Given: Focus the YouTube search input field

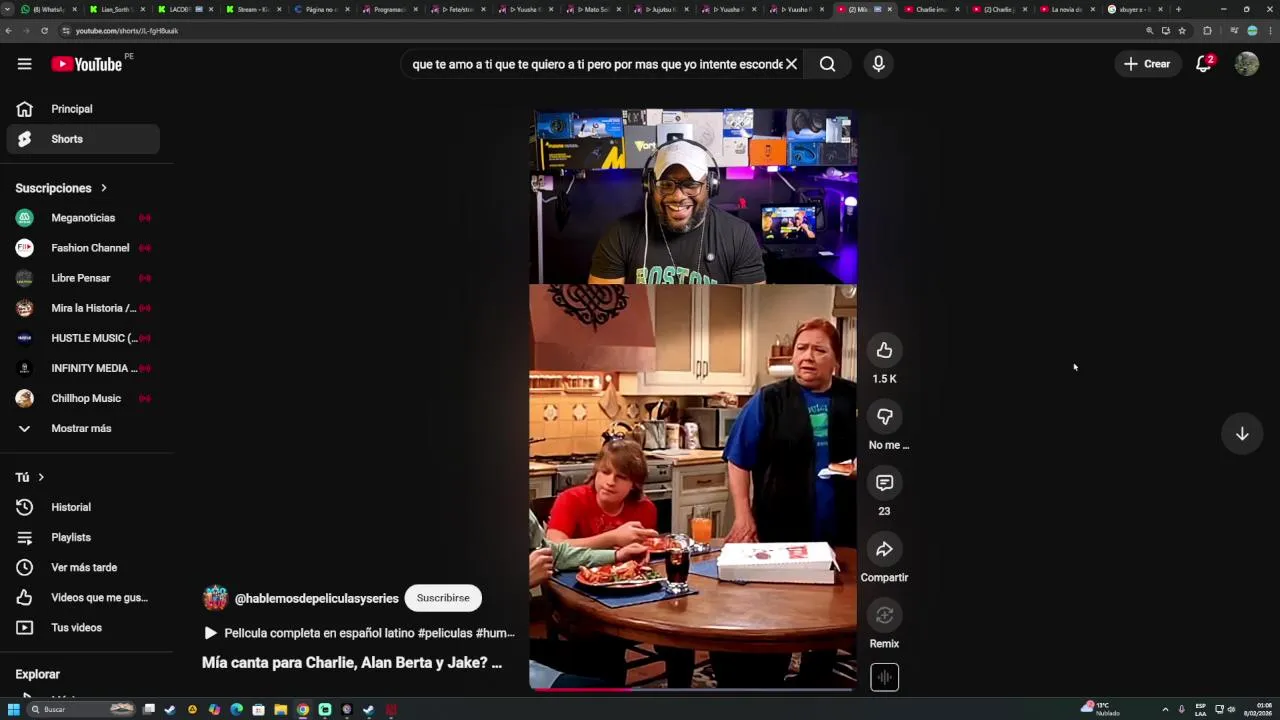Looking at the screenshot, I should coord(598,64).
